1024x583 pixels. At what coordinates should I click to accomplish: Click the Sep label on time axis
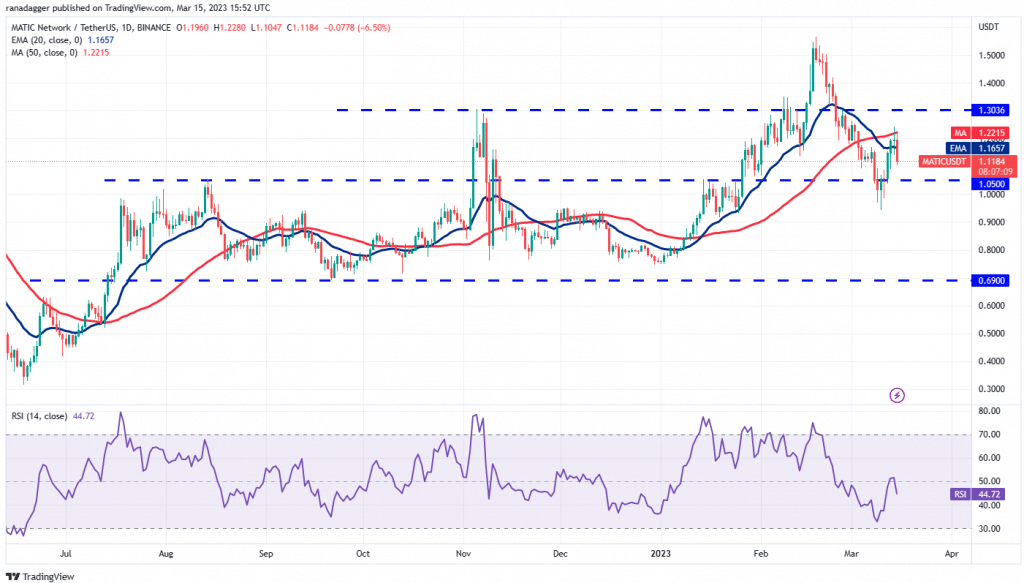tap(266, 554)
